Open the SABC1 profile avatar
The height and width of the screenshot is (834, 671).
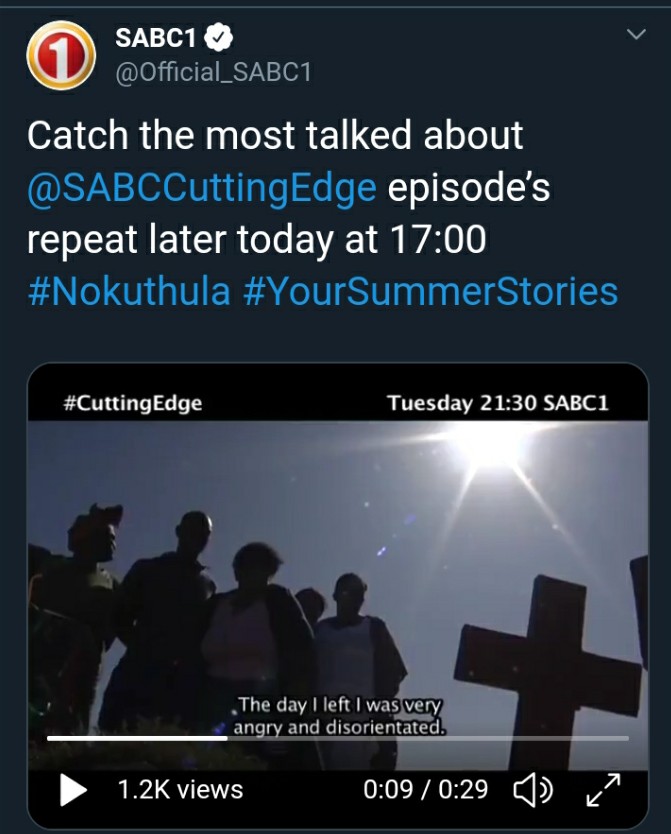click(61, 55)
